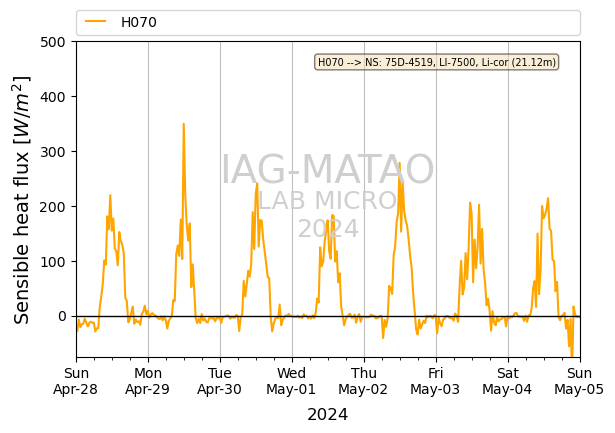Click the flux peak on Thursday May-02
Screen dimensions: 615x433
tap(400, 163)
